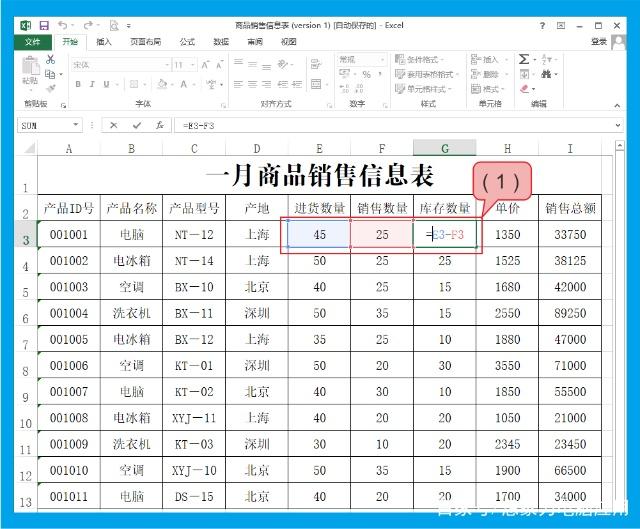This screenshot has width=640, height=529.
Task: Click the Borders icon
Action: click(x=134, y=84)
